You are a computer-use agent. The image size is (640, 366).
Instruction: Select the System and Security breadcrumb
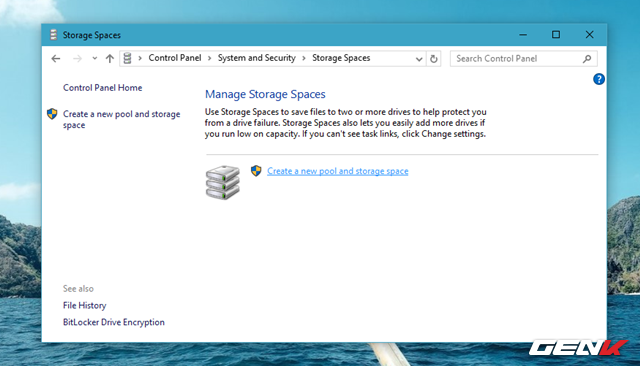257,58
